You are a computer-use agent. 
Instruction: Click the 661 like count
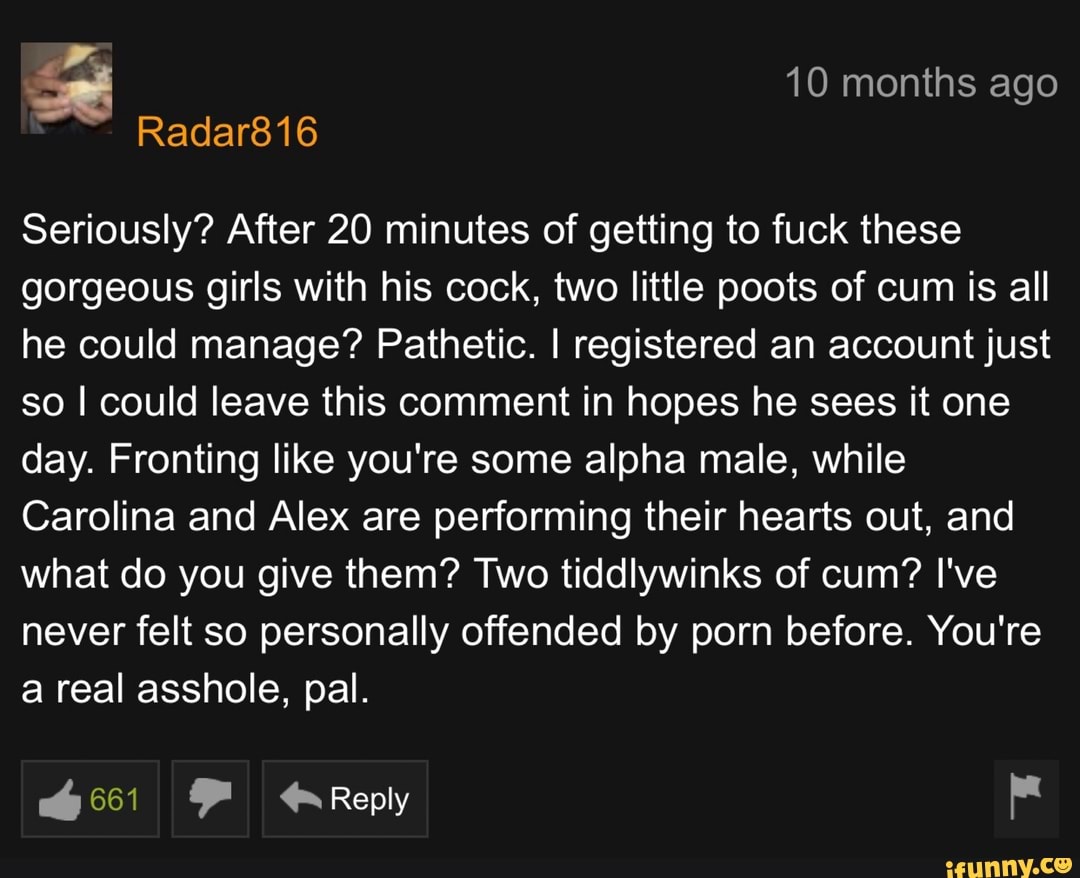point(114,799)
